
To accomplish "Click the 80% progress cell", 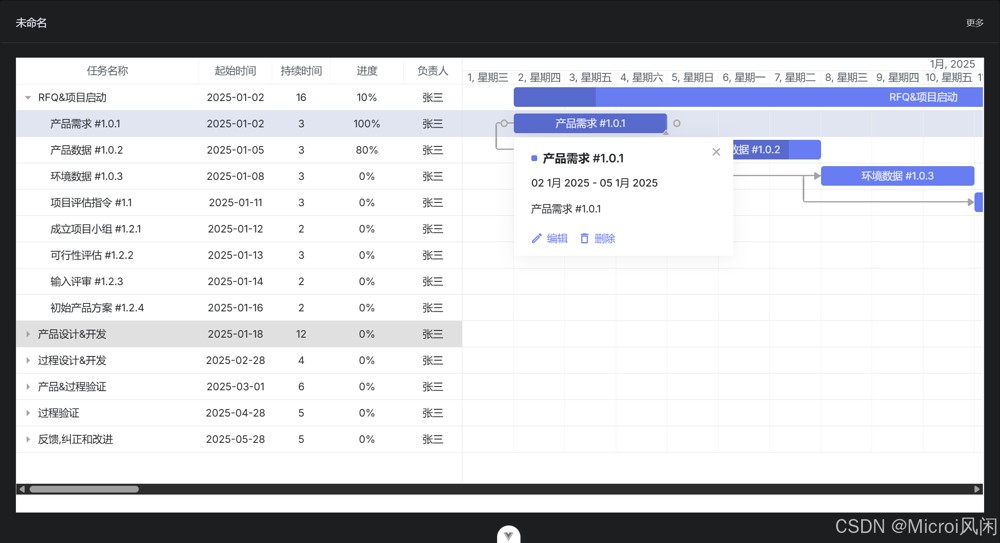I will [x=367, y=150].
